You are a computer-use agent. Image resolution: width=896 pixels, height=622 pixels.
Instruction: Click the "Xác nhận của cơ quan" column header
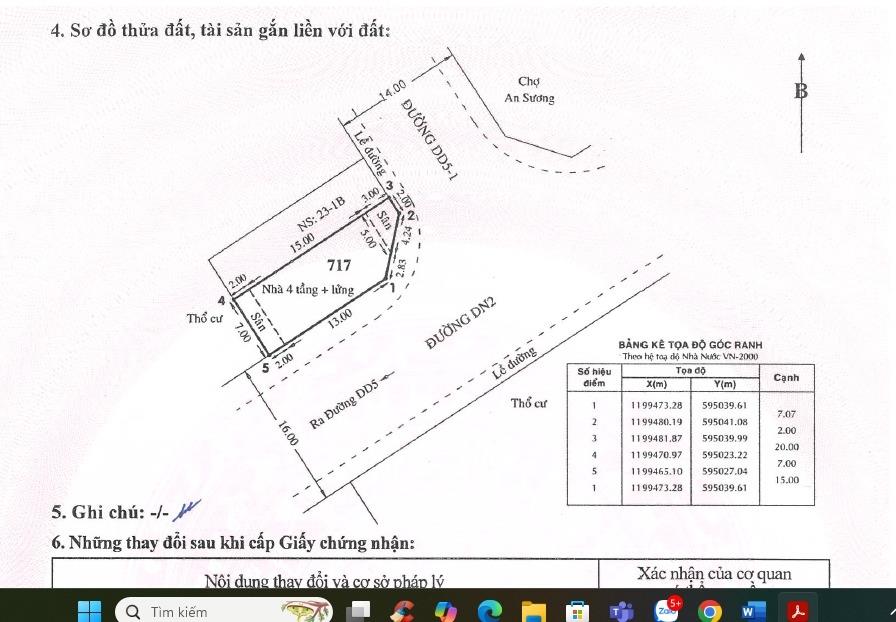pyautogui.click(x=713, y=574)
